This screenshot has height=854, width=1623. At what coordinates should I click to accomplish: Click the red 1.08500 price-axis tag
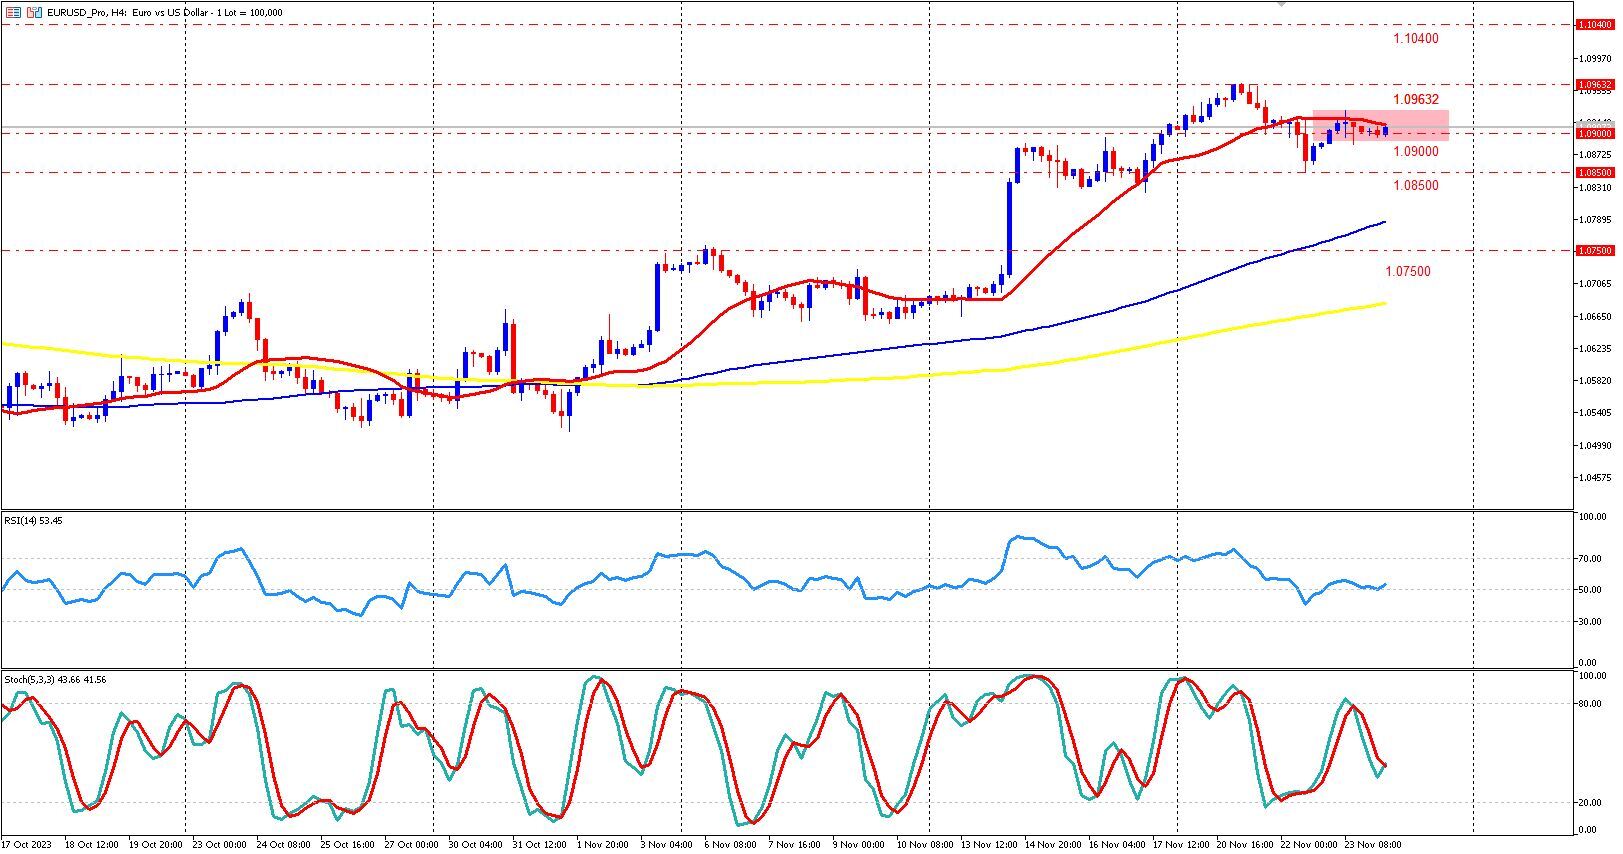(1595, 173)
